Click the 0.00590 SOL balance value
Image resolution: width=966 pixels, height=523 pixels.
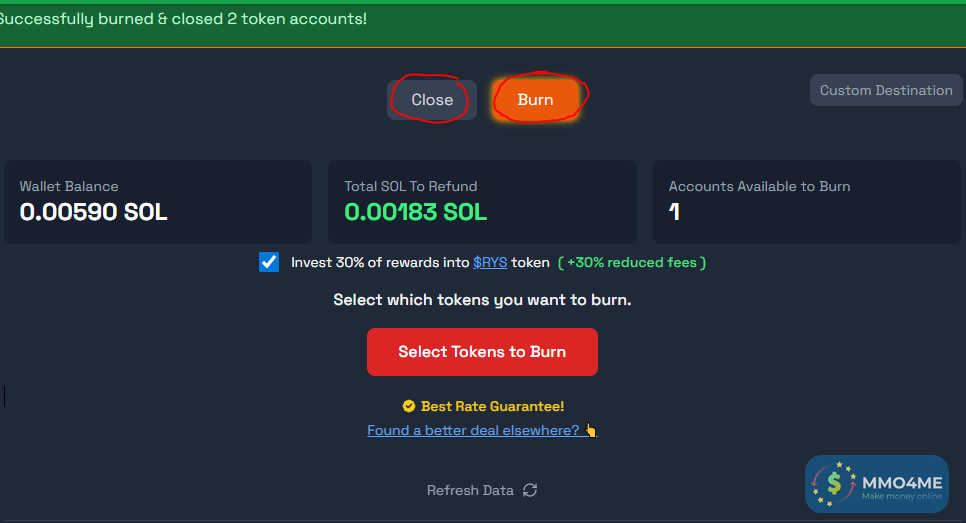(x=94, y=212)
